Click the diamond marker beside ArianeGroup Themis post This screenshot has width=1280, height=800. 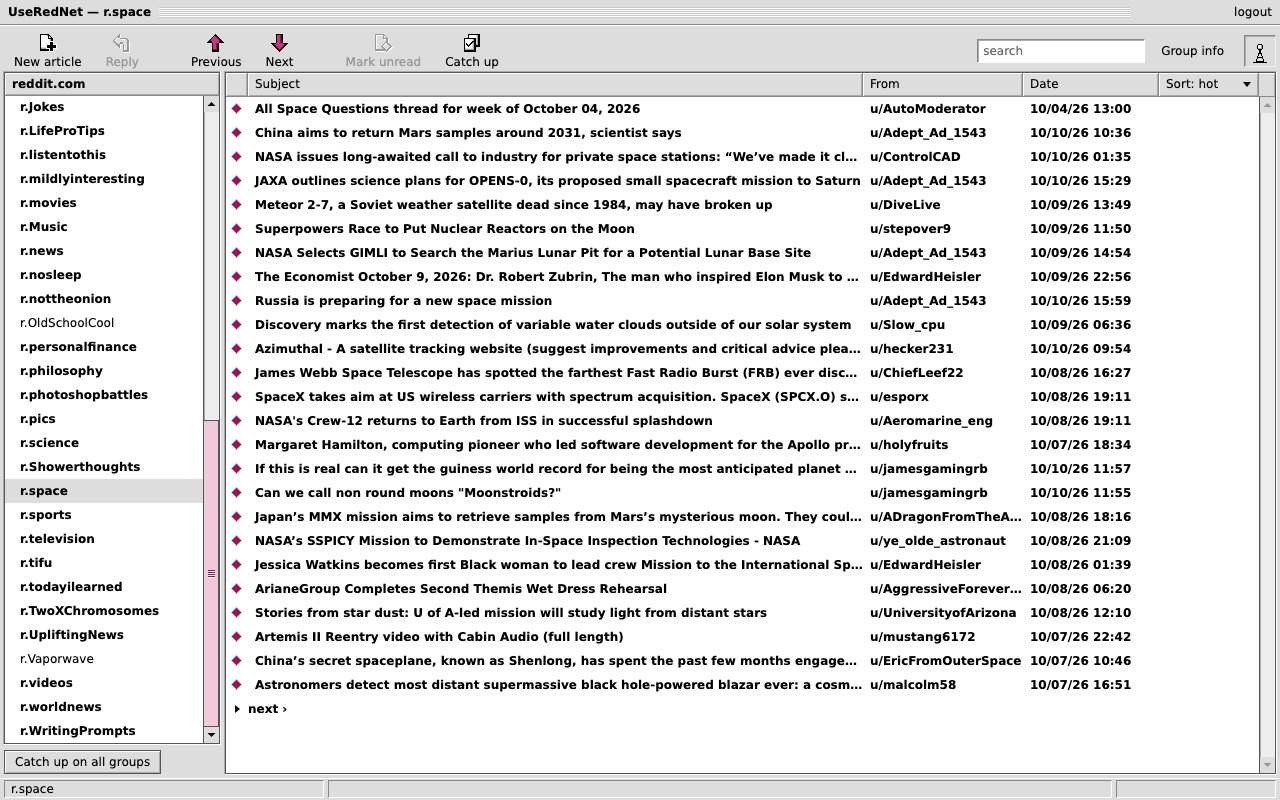(x=237, y=589)
